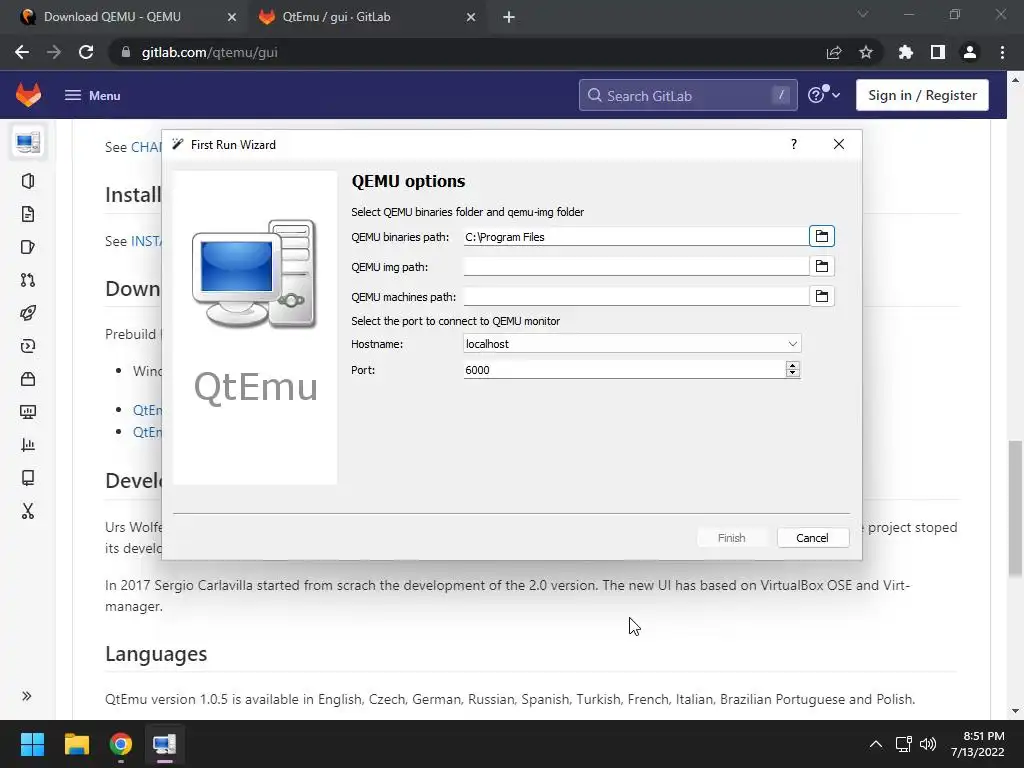Open Project information in GitLab sidebar
The image size is (1024, 768).
tap(27, 181)
